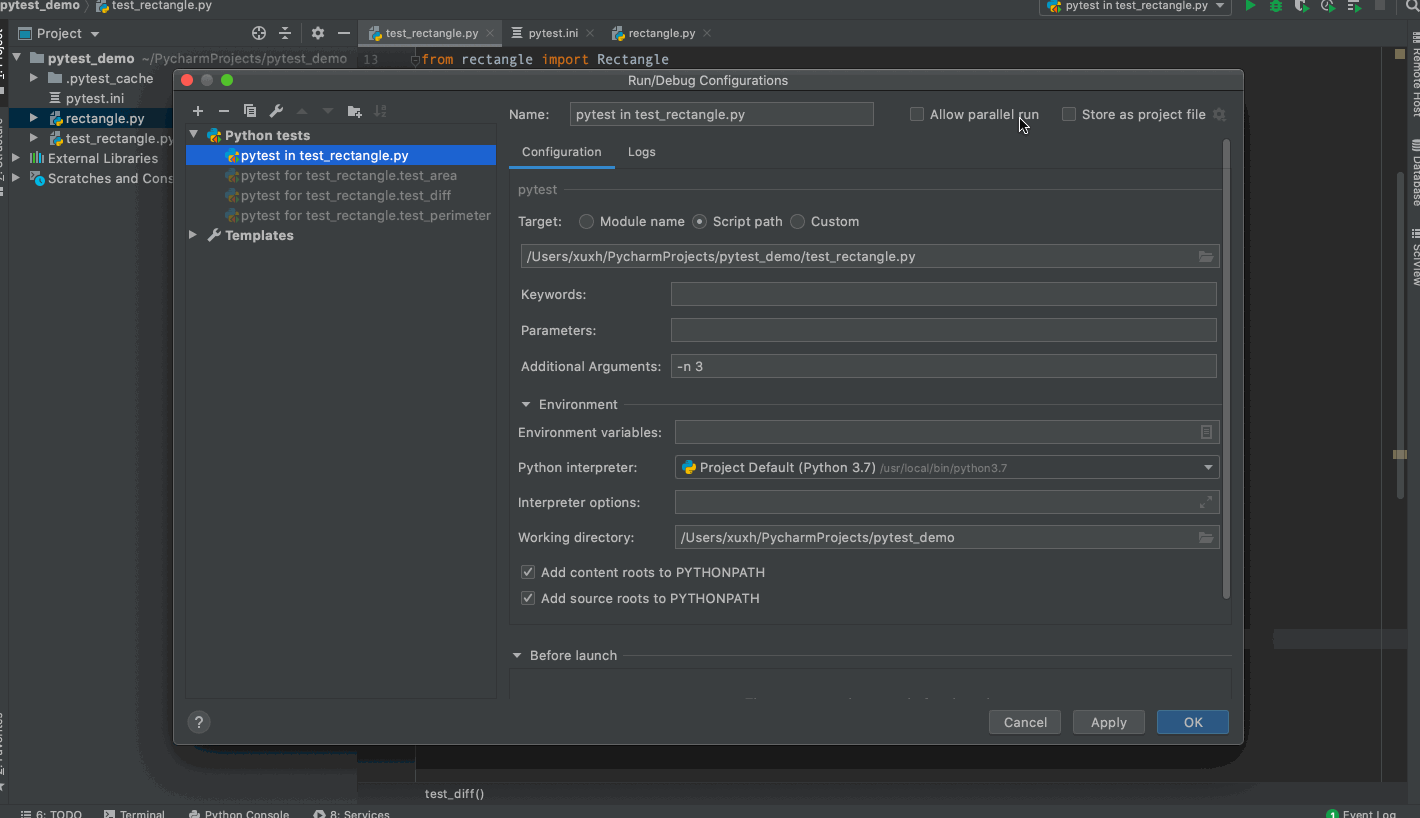Add a new run configuration
The image size is (1420, 818).
[198, 111]
